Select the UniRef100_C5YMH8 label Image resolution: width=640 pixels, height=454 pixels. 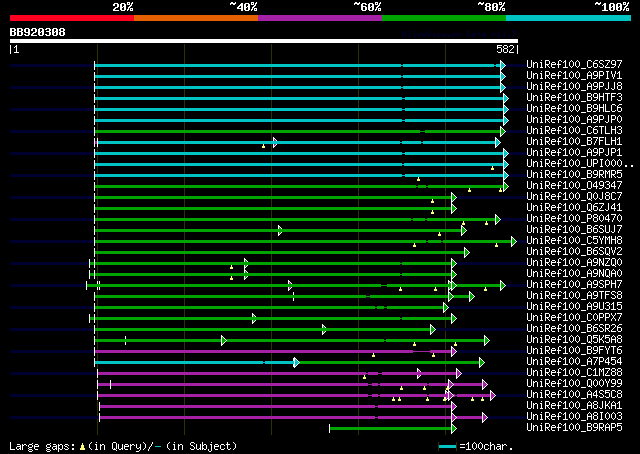click(x=574, y=240)
